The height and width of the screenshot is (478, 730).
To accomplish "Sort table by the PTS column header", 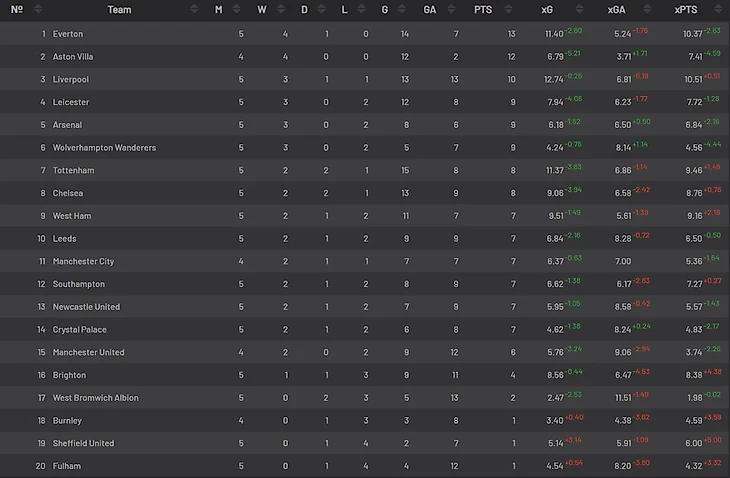I will [x=482, y=10].
